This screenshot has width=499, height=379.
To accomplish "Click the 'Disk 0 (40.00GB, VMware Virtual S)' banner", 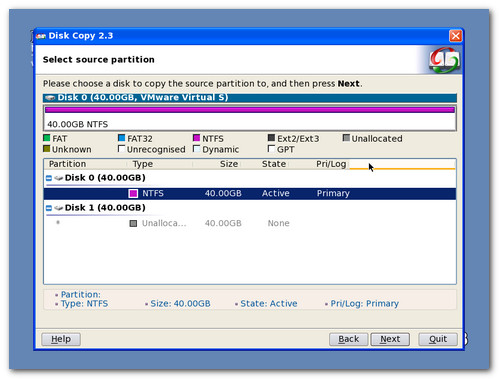I will [x=250, y=98].
